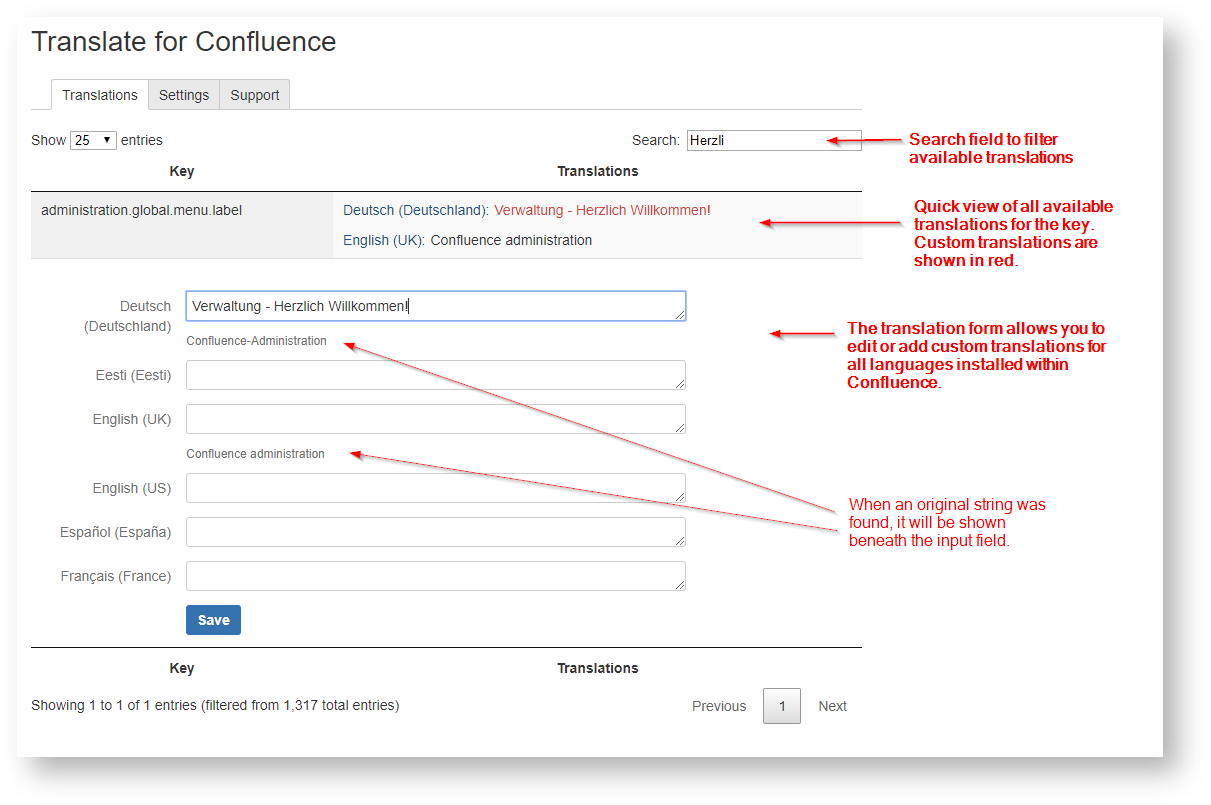Select the administration.global.menu.label row
Viewport: 1211px width, 805px height.
(x=141, y=210)
